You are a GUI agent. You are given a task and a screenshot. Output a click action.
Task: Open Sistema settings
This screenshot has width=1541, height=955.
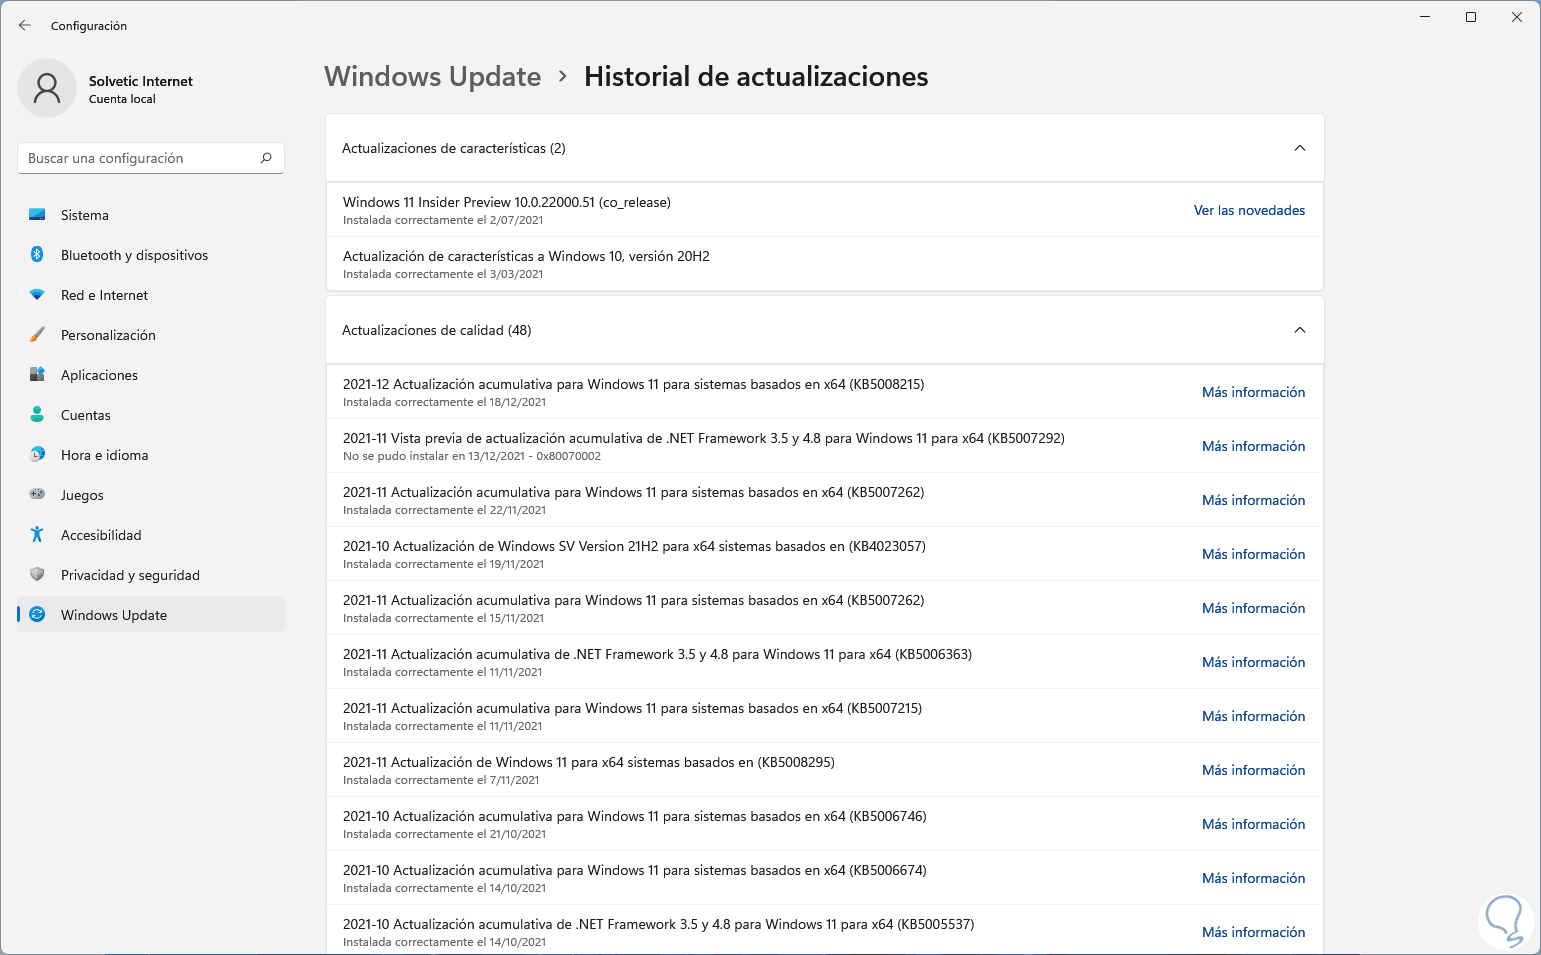click(x=151, y=215)
